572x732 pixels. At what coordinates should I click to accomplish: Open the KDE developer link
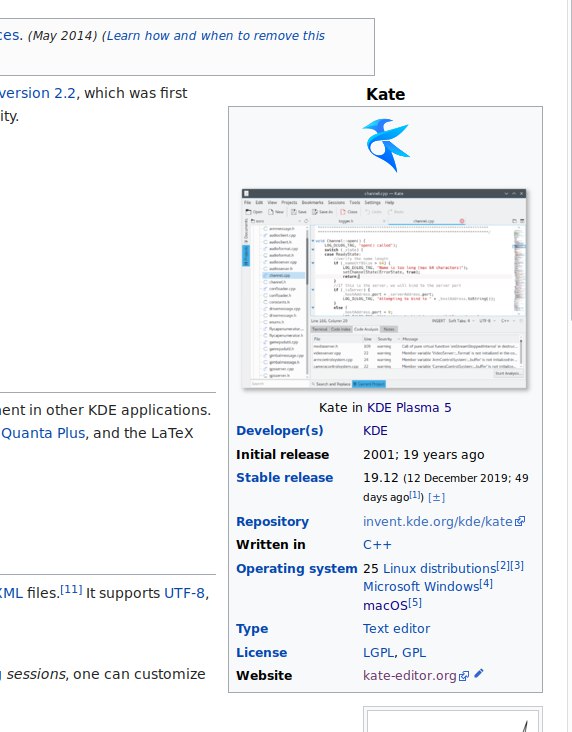pos(375,430)
